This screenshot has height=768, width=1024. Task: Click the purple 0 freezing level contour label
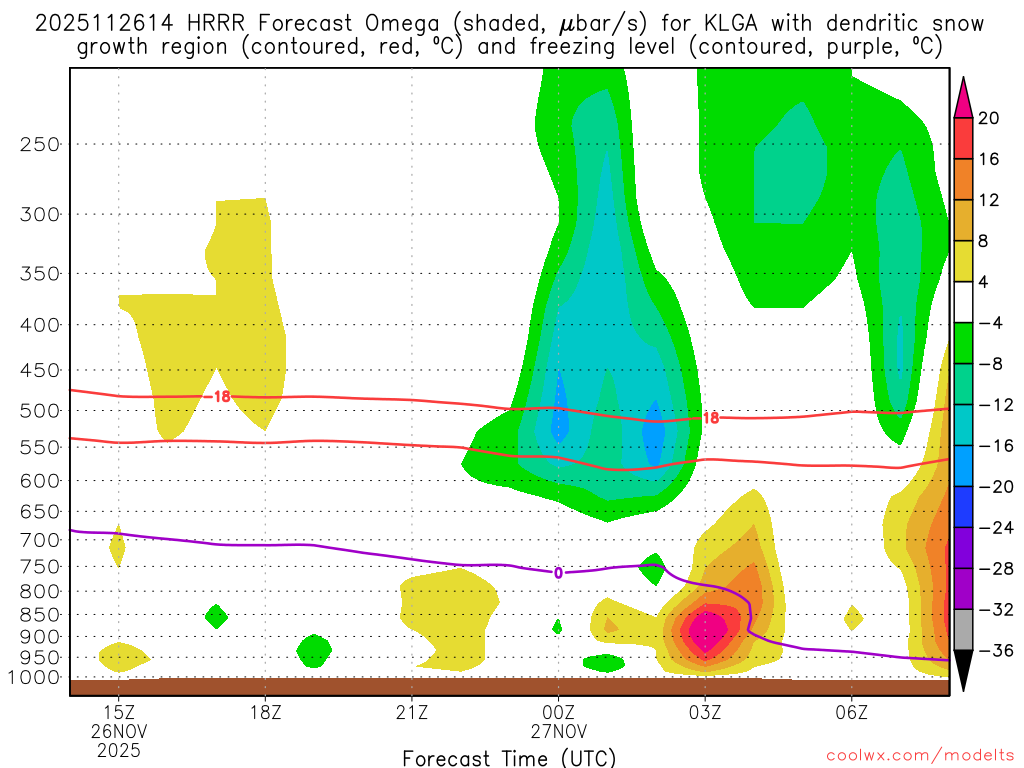coord(558,573)
